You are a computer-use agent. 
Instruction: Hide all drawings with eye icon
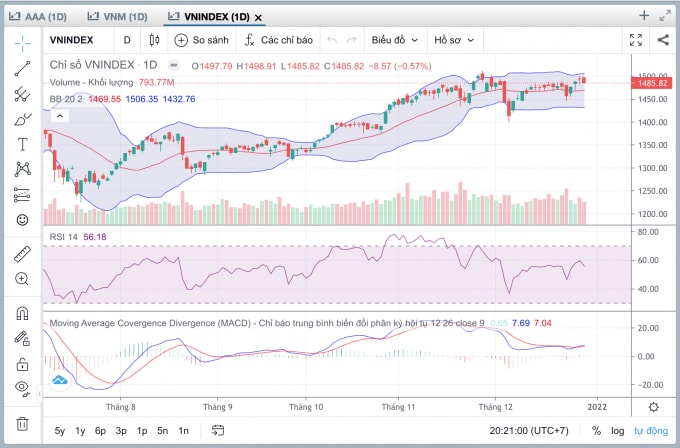[x=22, y=387]
